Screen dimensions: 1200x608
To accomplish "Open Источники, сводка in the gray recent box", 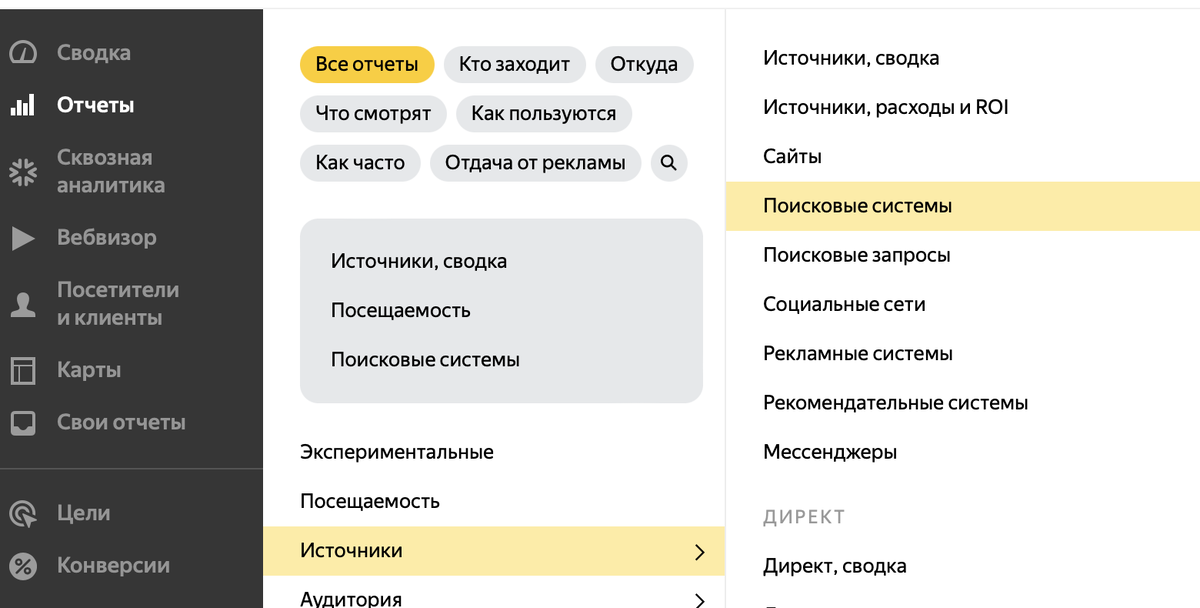I will [419, 262].
